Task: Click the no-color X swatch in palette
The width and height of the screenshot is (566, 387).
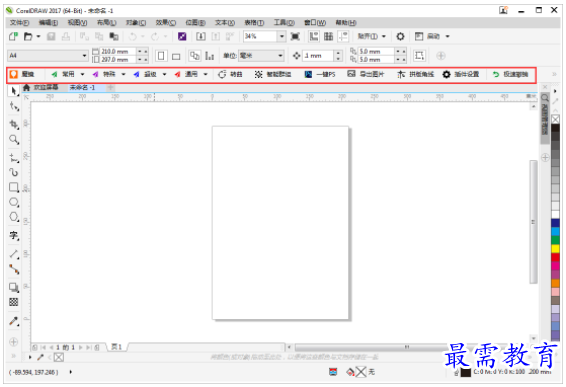Action: pos(555,119)
